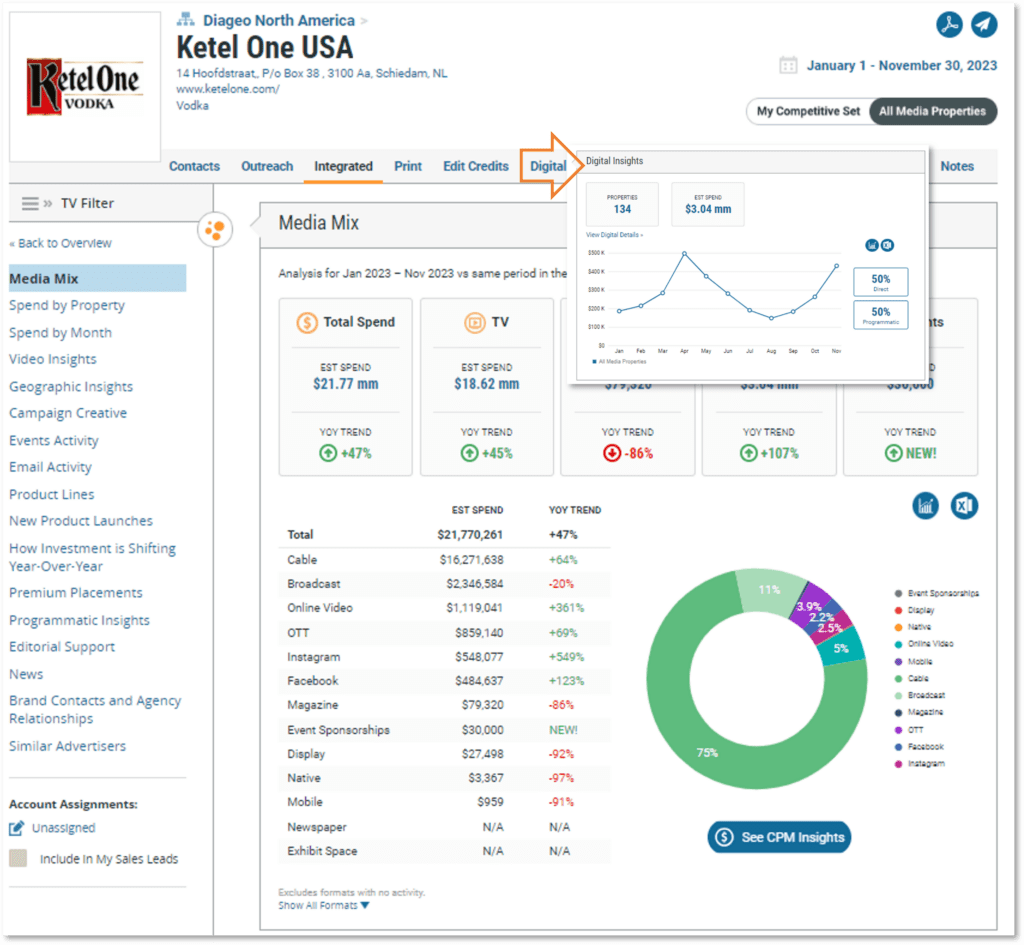Screen dimensions: 1024x945
Task: Click the small Excel icon in Digital Insights popup
Action: pyautogui.click(x=887, y=245)
